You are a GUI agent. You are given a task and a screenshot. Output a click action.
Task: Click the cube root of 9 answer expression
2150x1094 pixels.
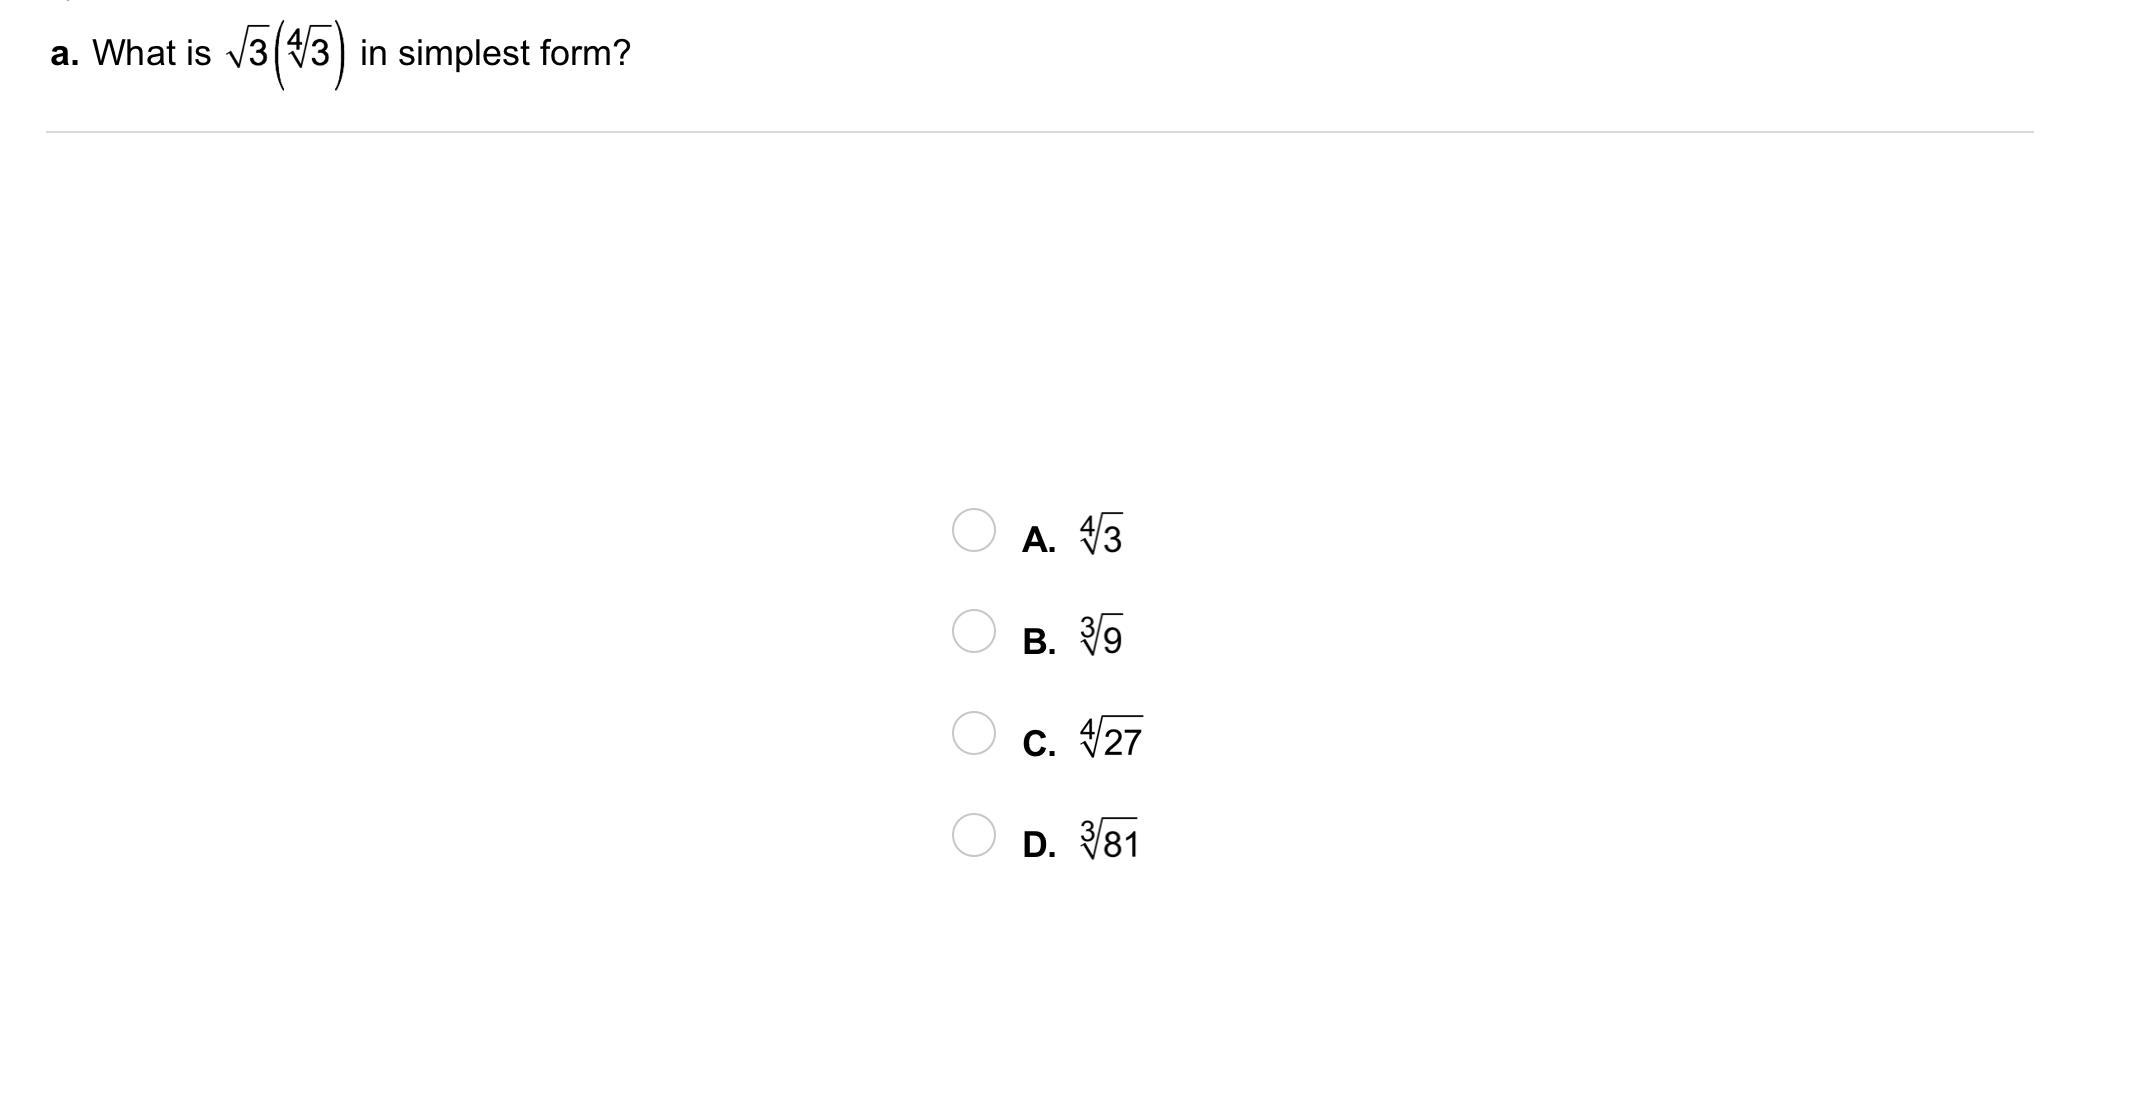click(1101, 636)
